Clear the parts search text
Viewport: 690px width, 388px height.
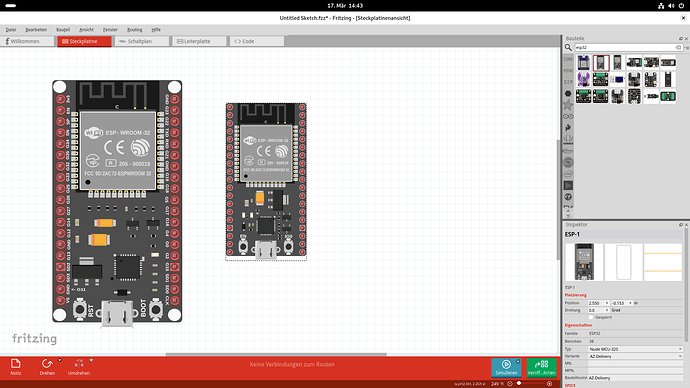tap(678, 47)
